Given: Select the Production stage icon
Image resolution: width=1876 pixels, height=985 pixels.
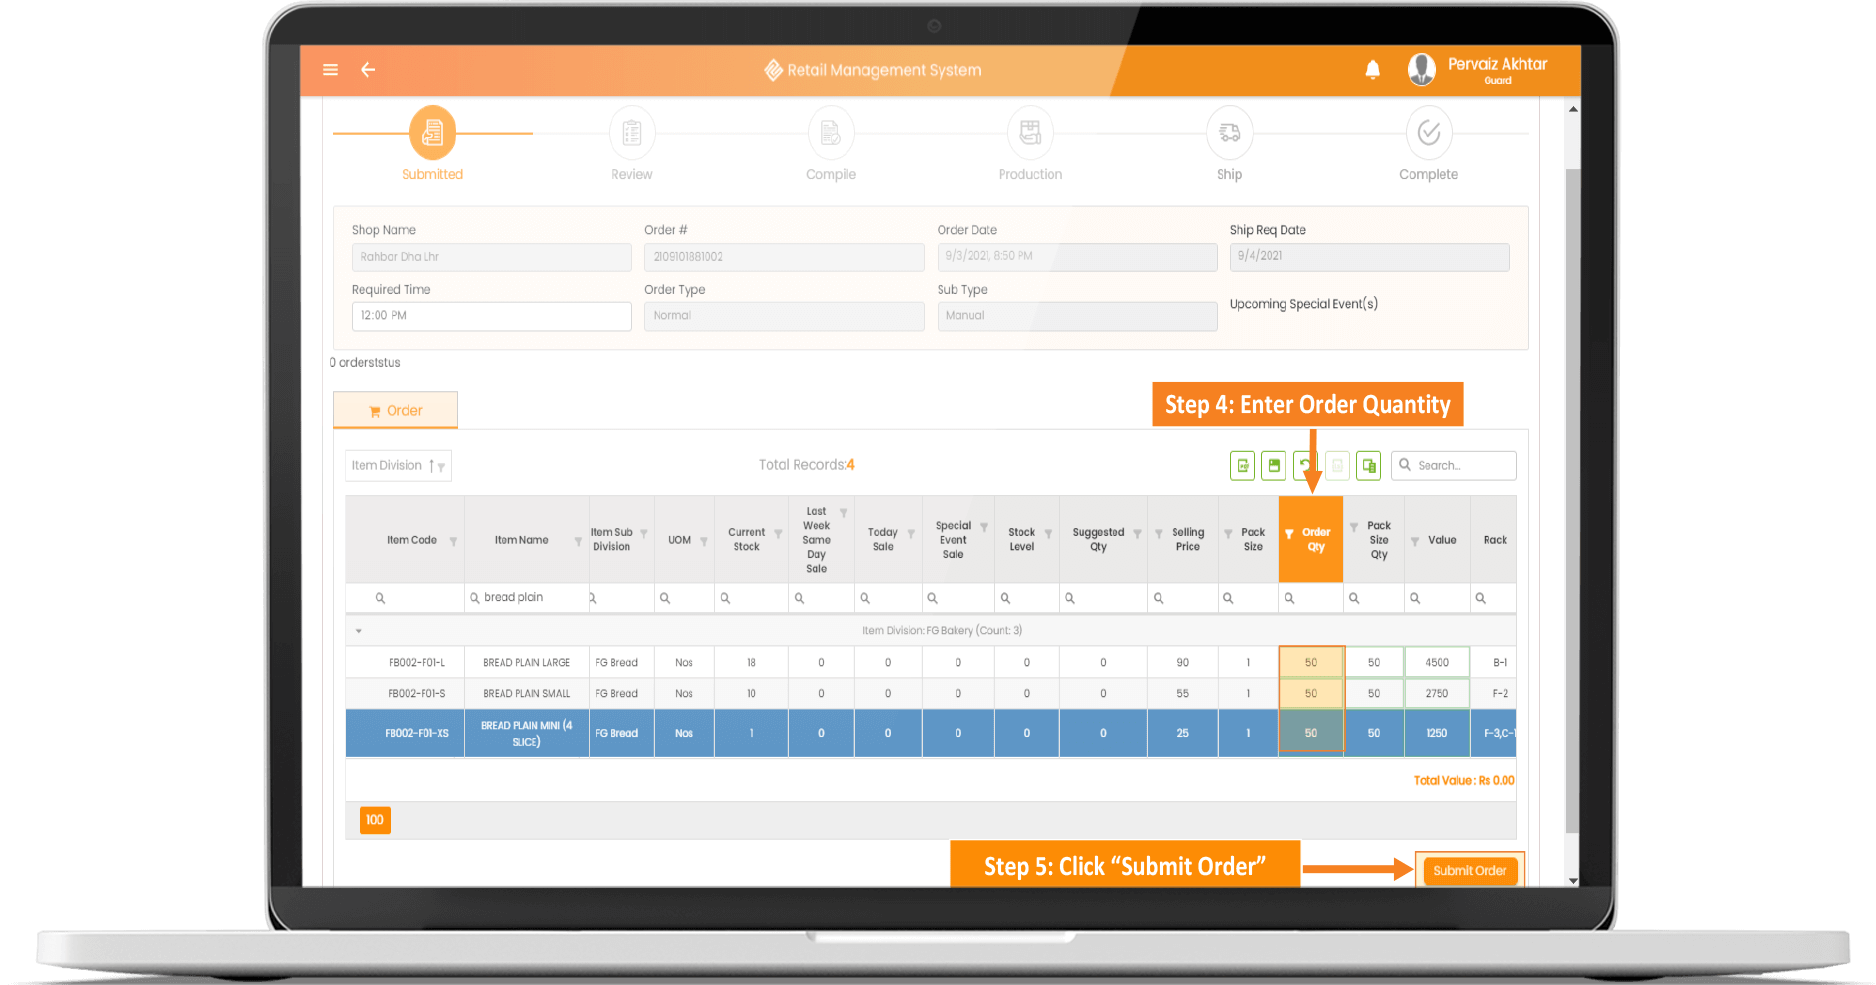Looking at the screenshot, I should pyautogui.click(x=1030, y=132).
